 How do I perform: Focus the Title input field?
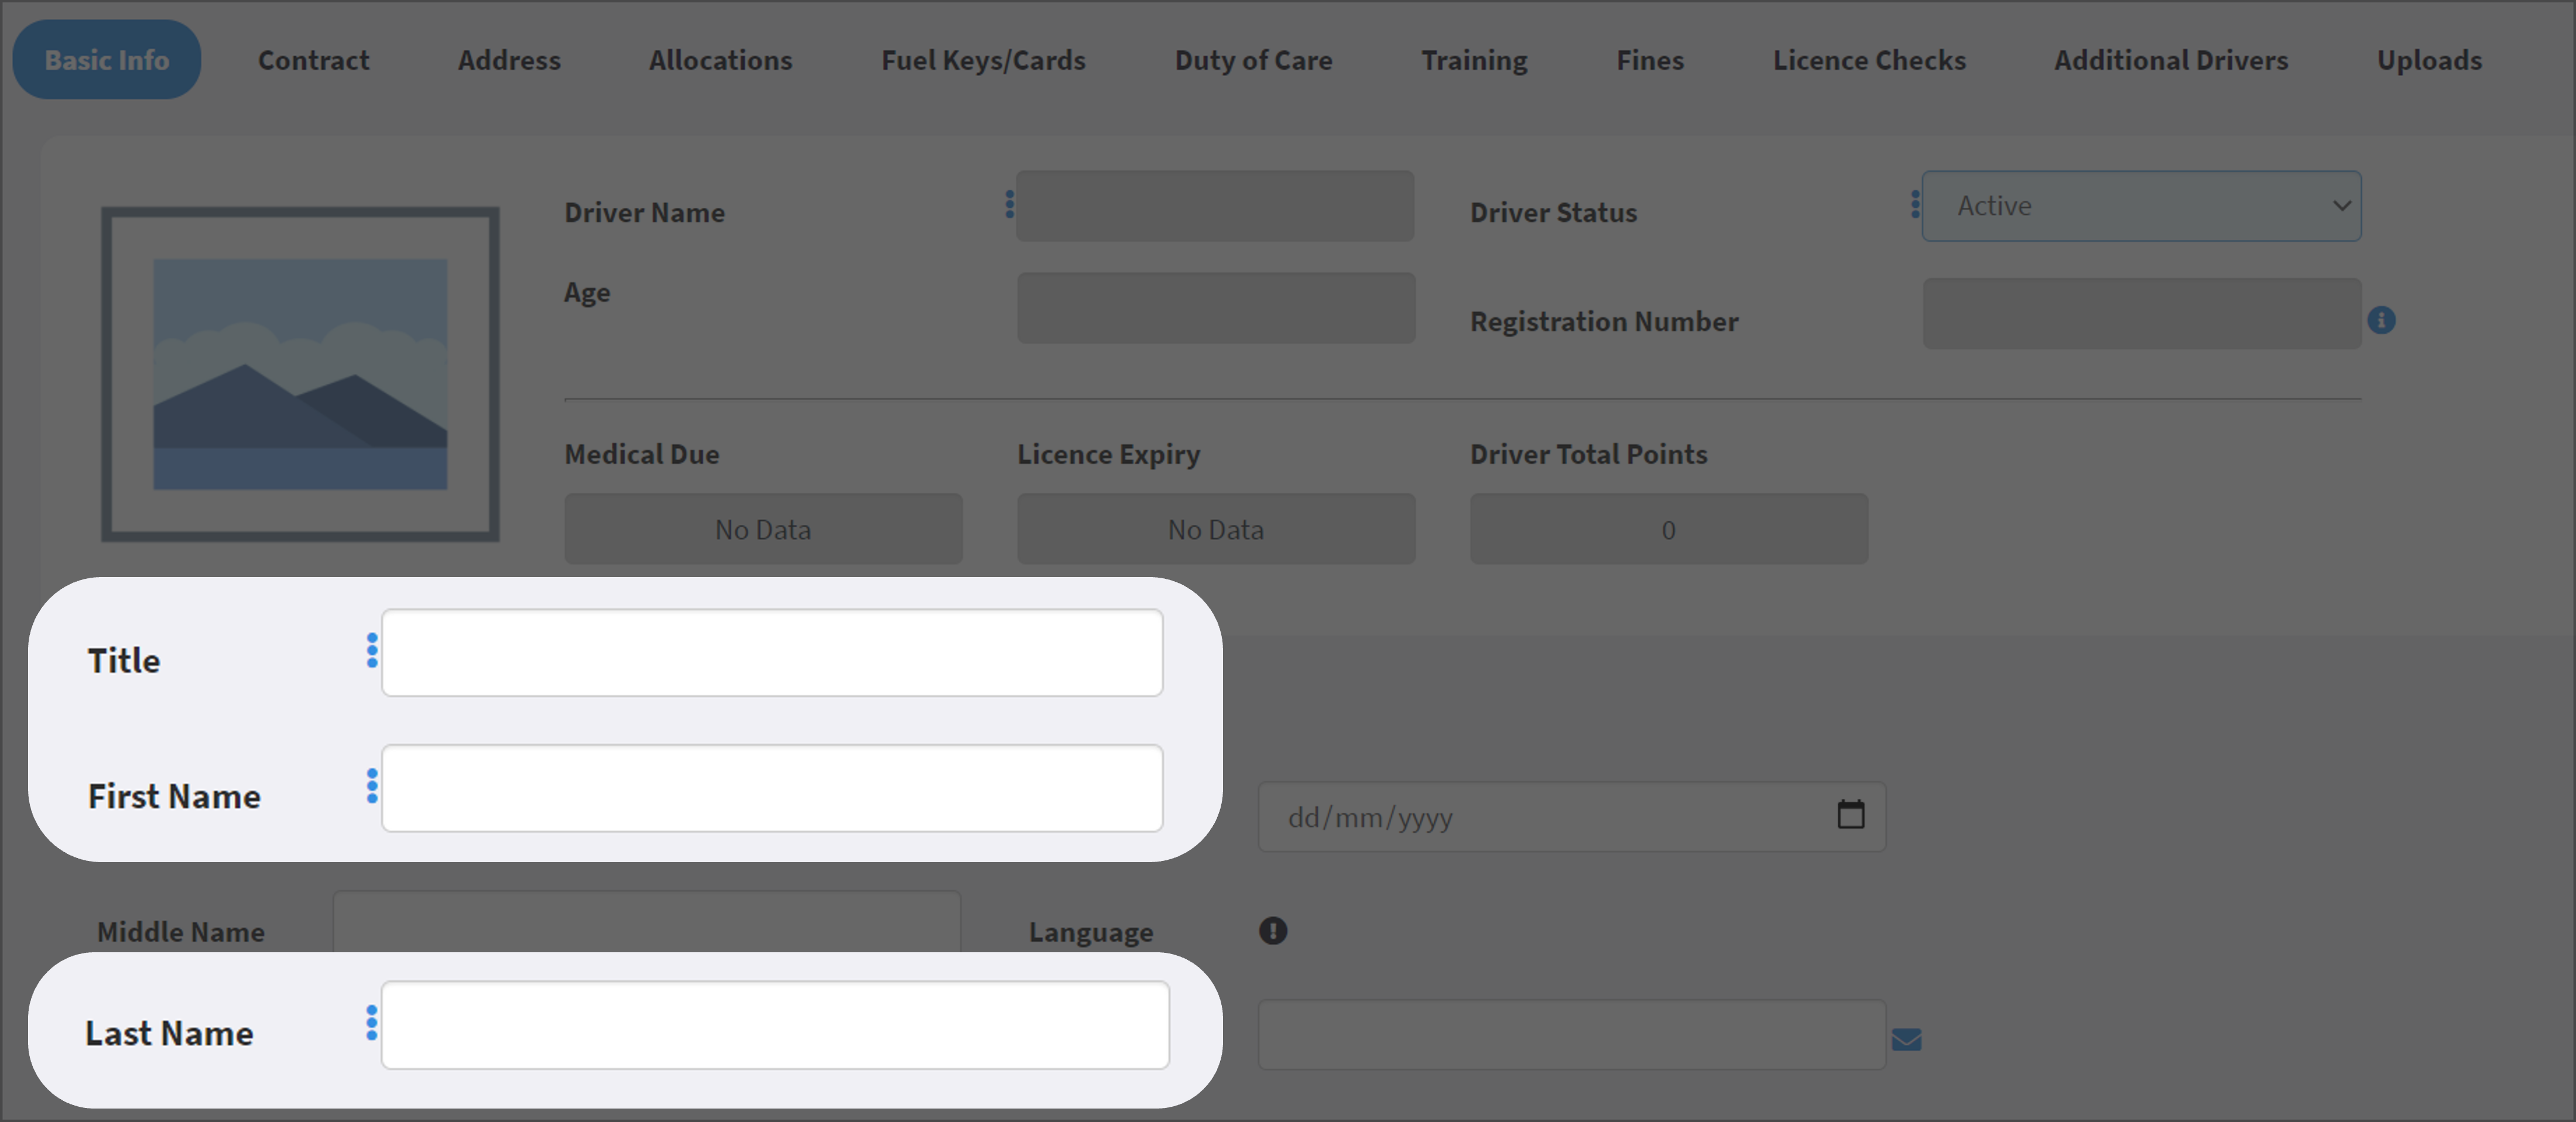coord(772,653)
